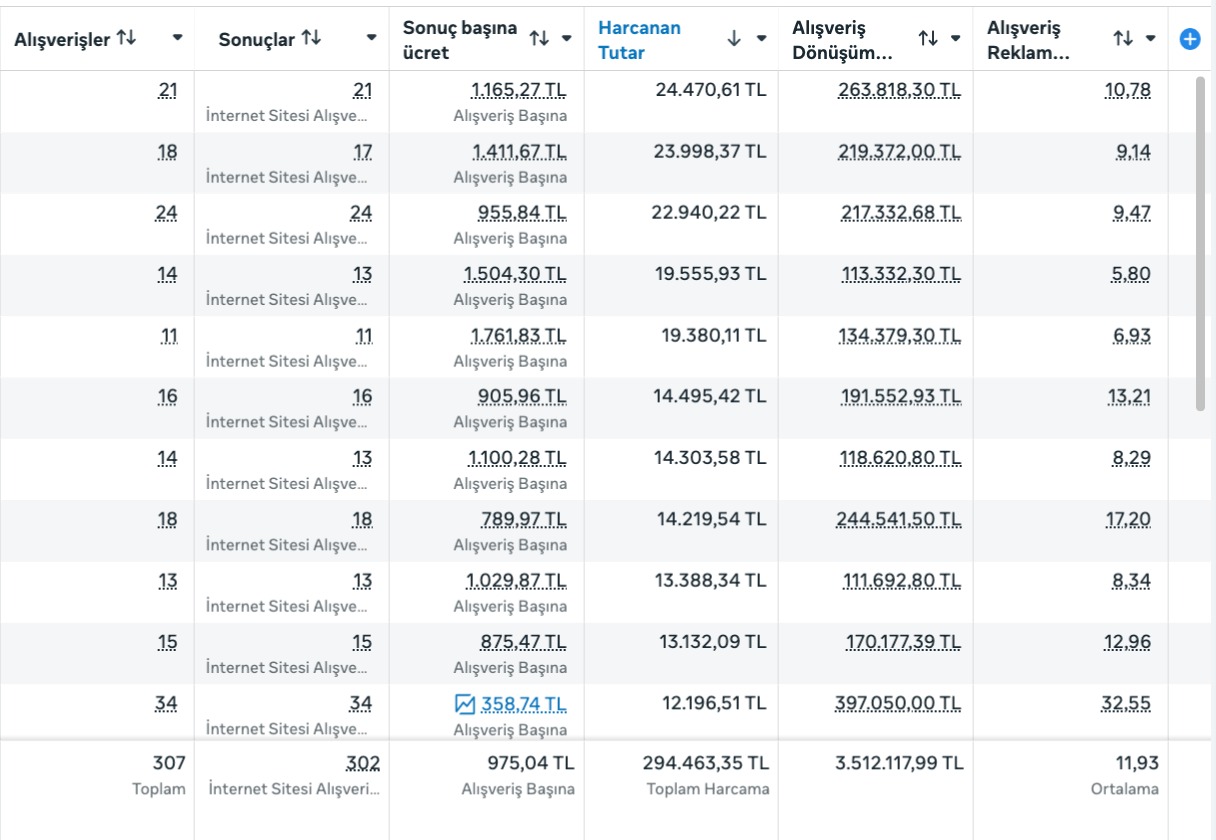Expand Harcanan Tutar column dropdown caret
The image size is (1216, 840).
point(762,38)
